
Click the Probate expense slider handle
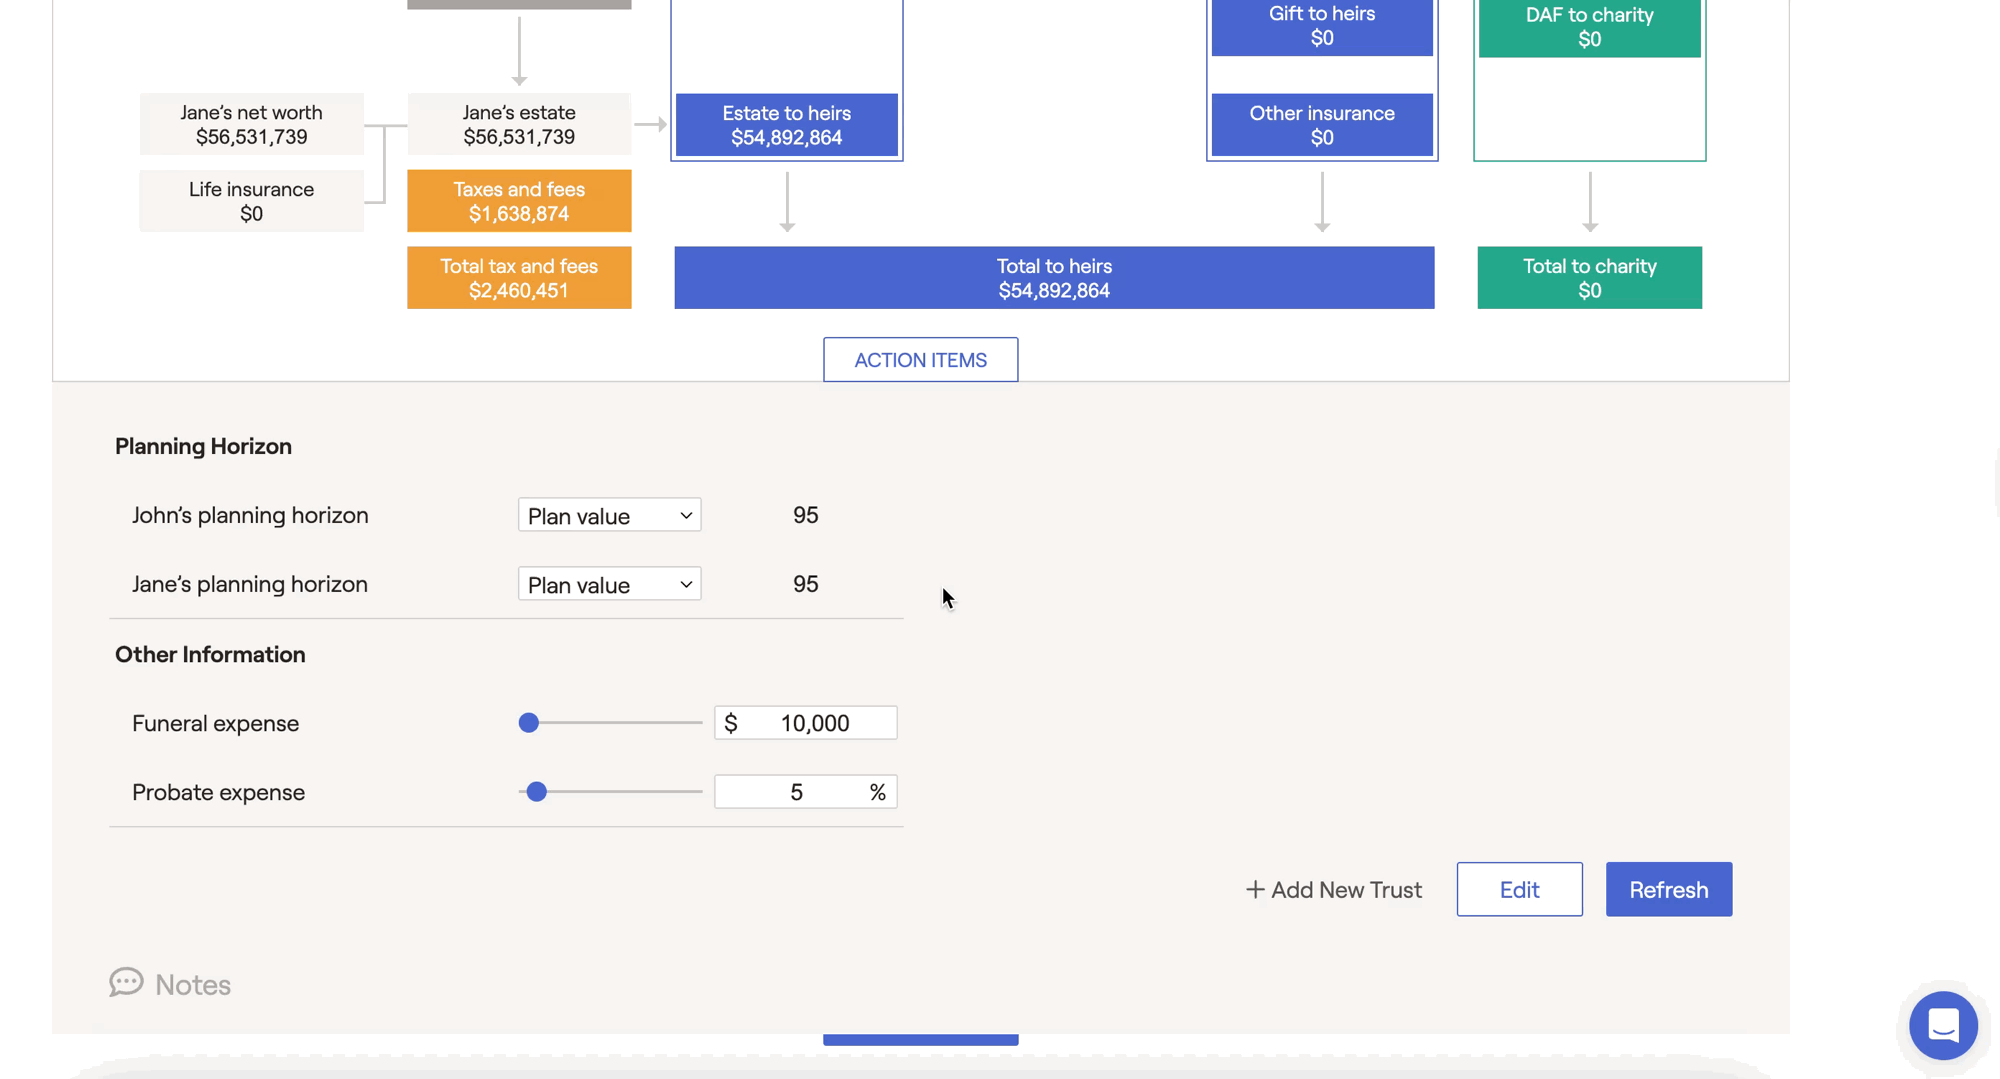point(537,792)
